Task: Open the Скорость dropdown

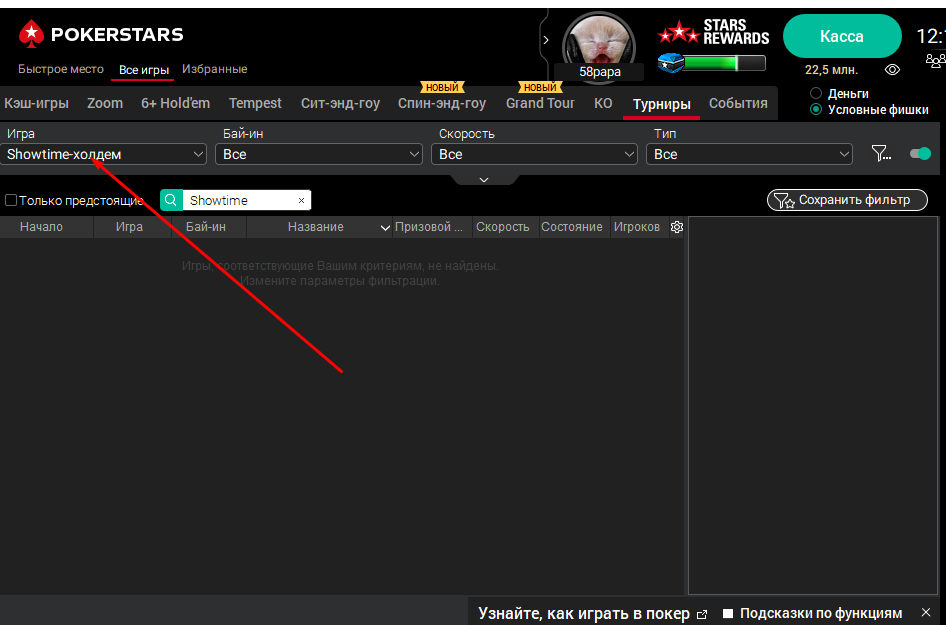Action: [x=535, y=154]
